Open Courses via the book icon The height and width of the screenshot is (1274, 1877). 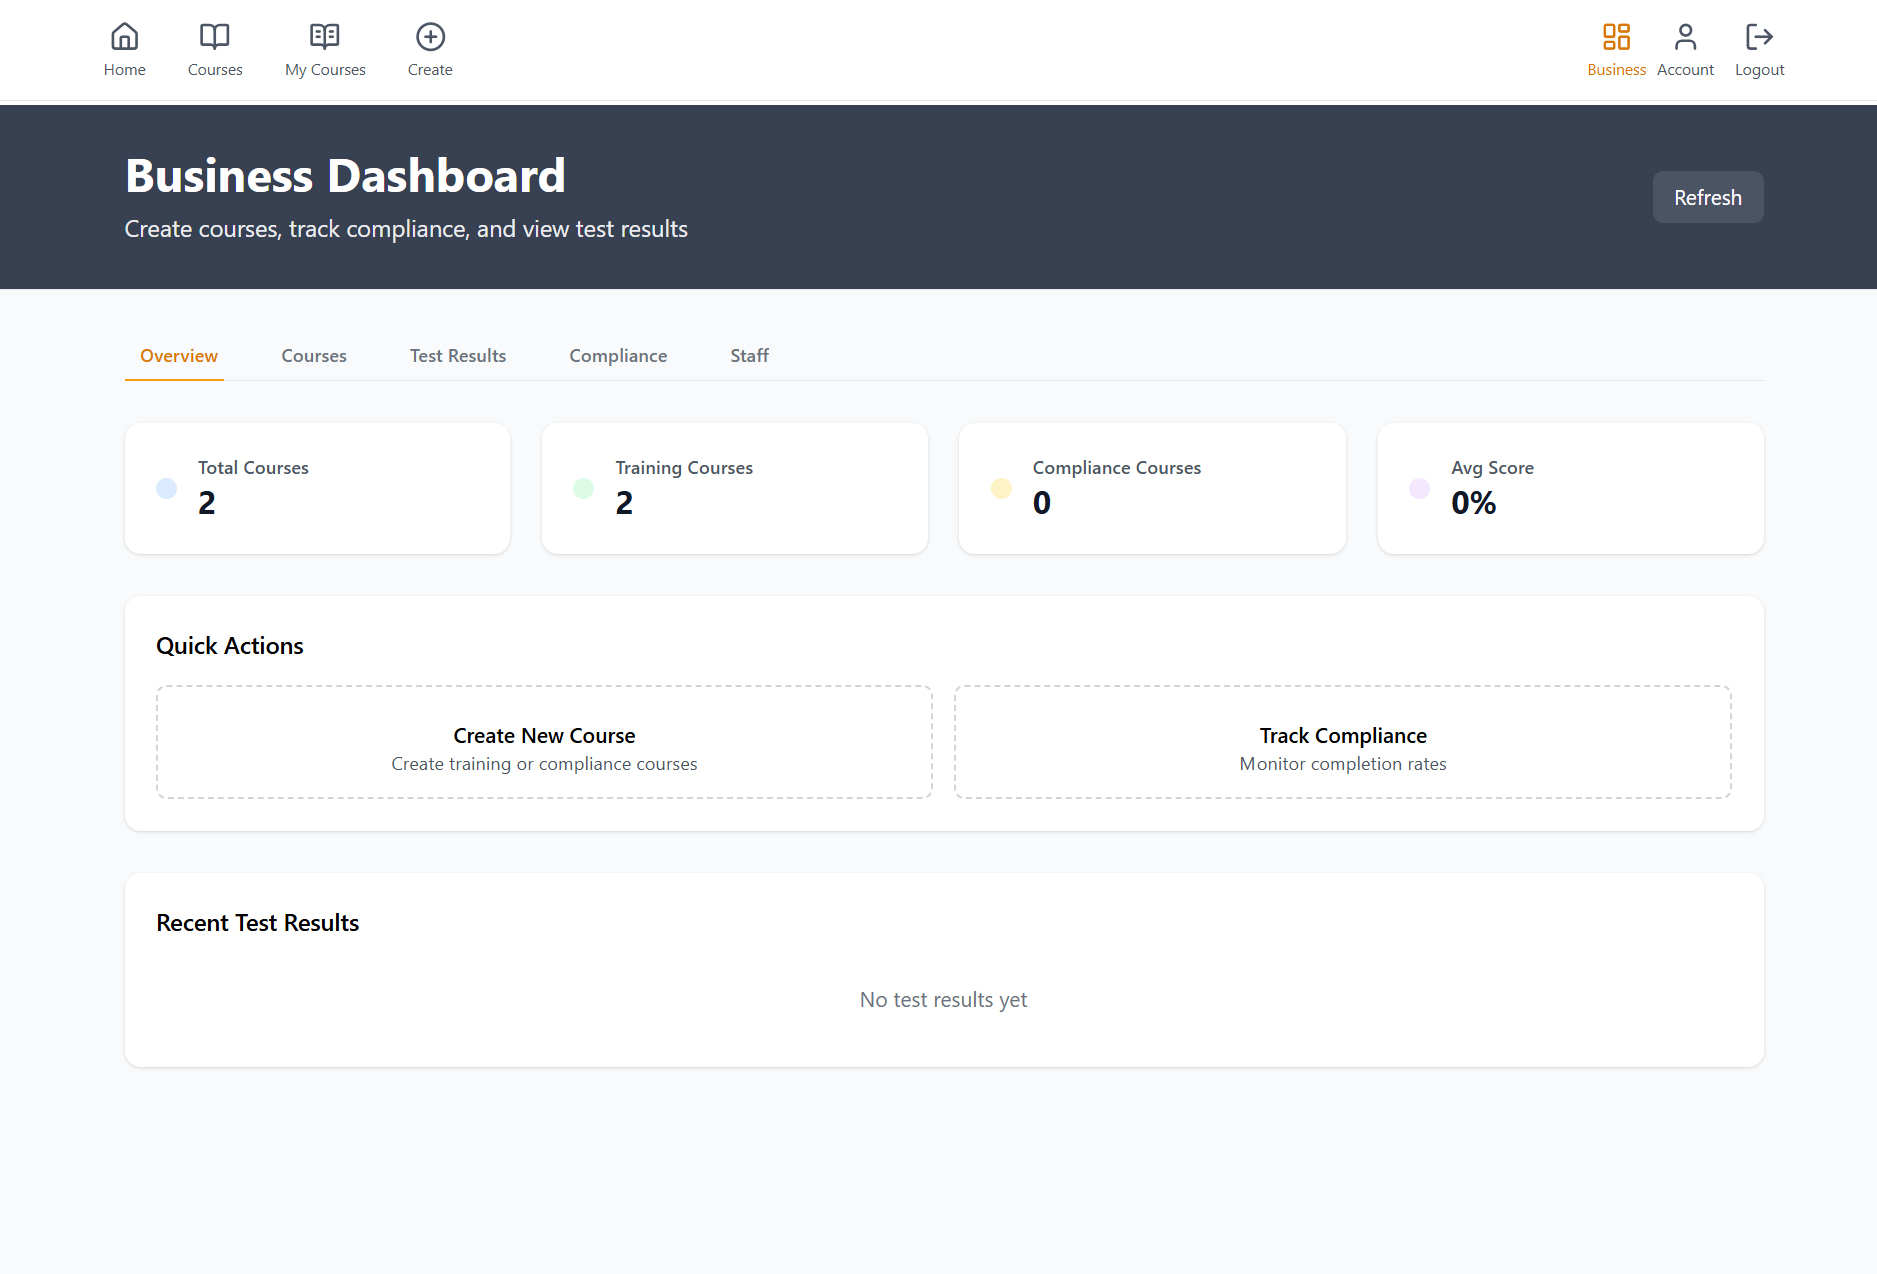click(214, 36)
